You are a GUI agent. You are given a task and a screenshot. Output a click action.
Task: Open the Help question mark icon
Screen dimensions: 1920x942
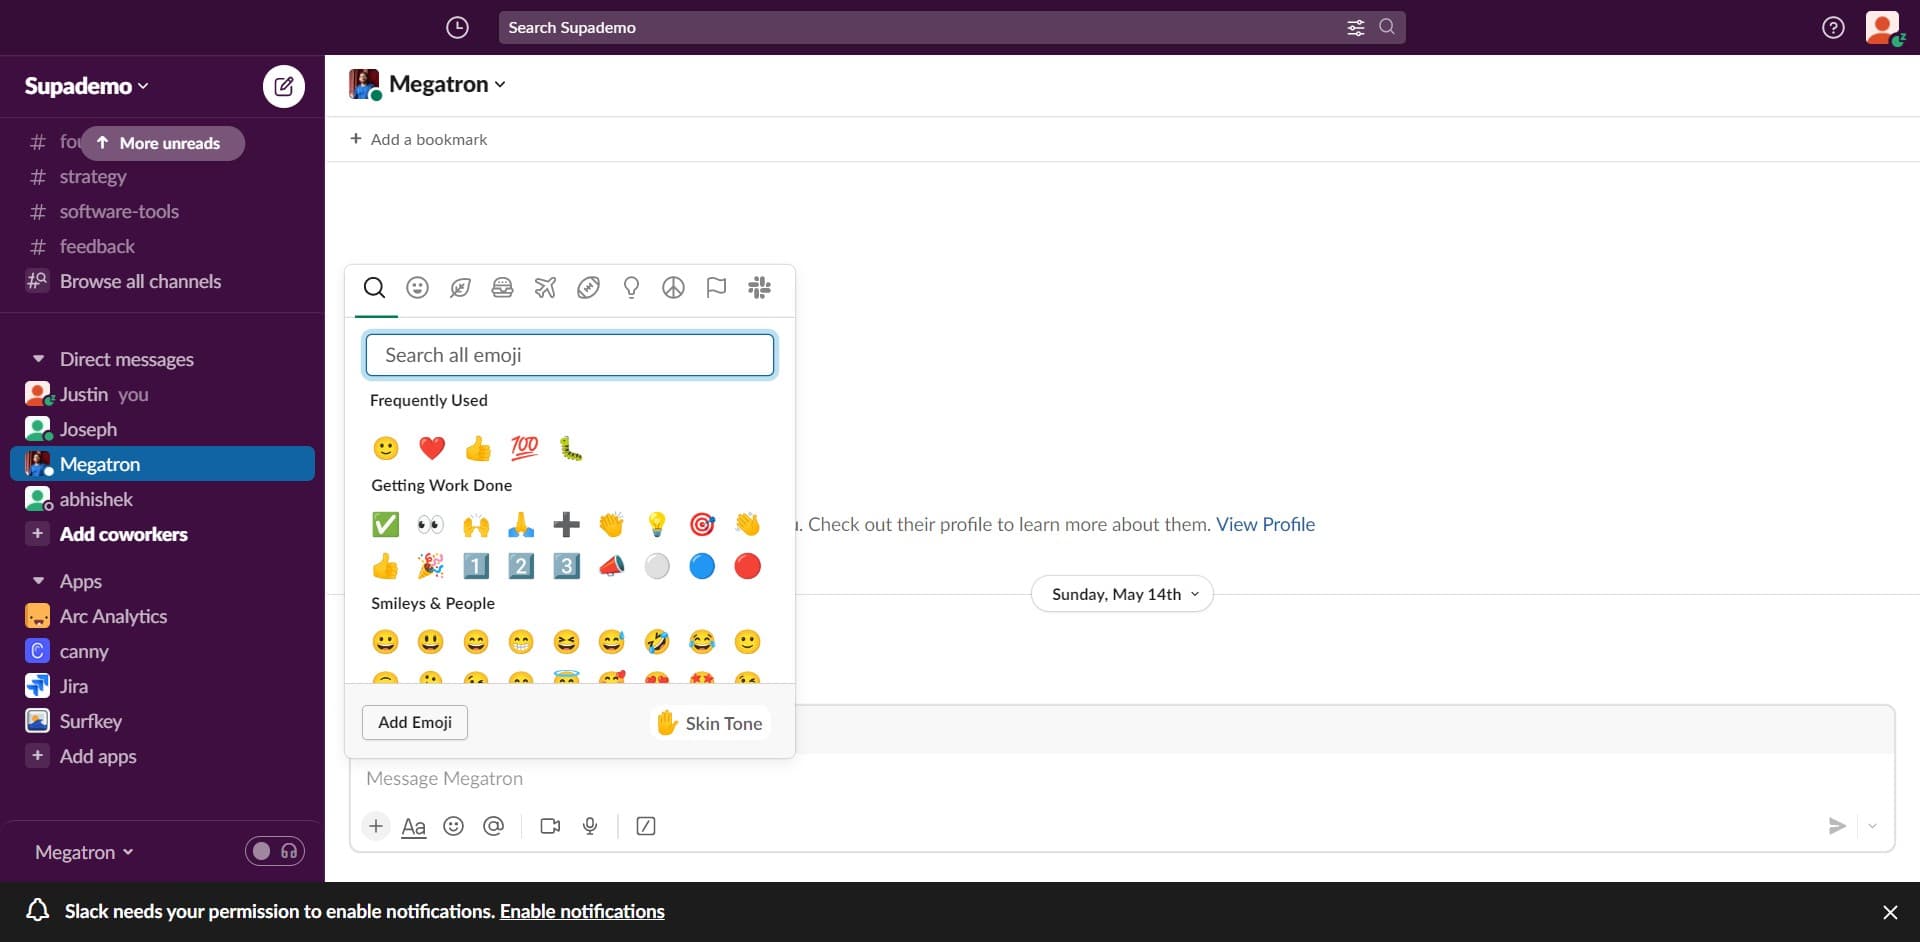coord(1833,27)
